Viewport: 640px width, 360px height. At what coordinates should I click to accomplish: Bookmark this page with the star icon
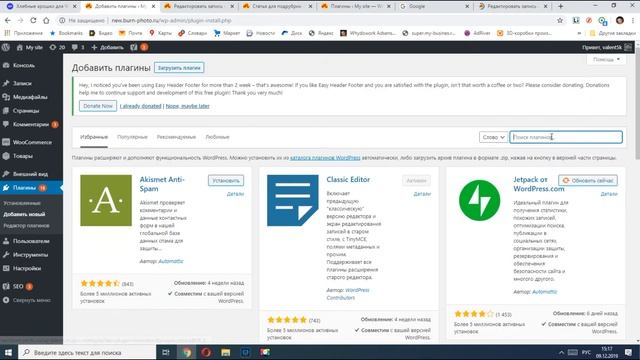pos(560,20)
